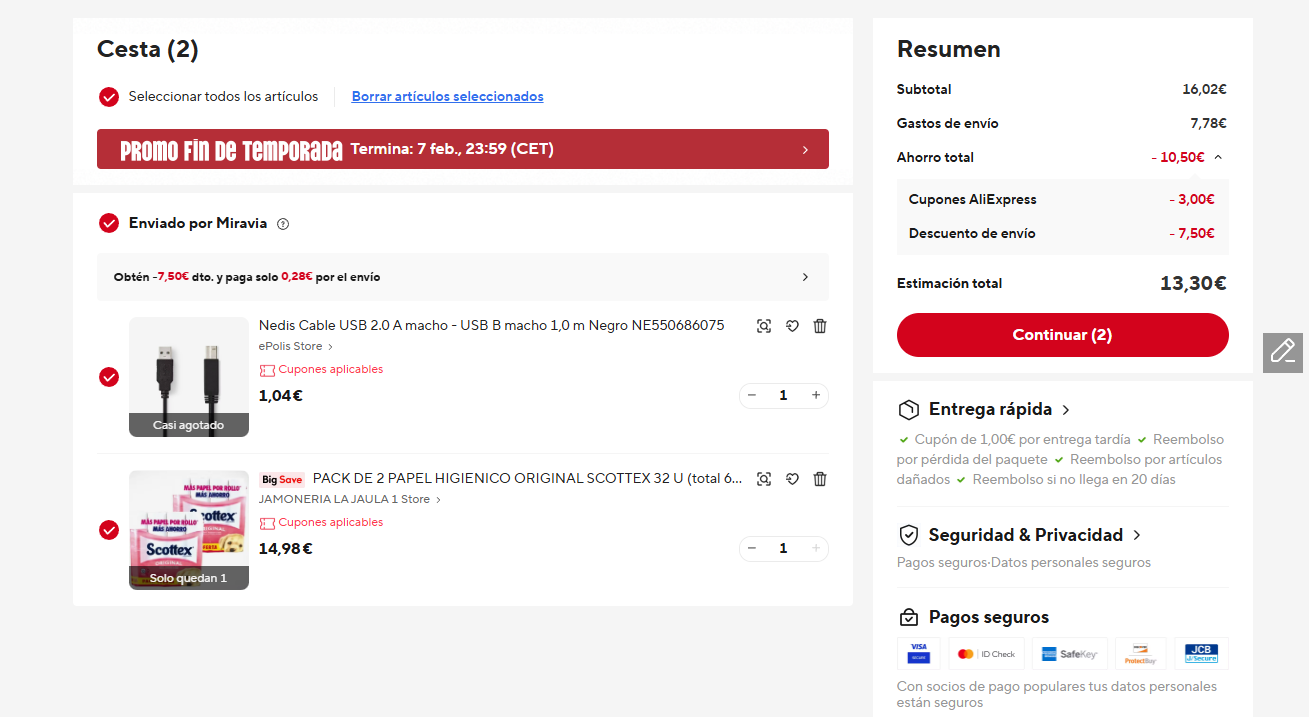This screenshot has width=1309, height=717.
Task: Click the Entrega rápida package icon
Action: [908, 410]
